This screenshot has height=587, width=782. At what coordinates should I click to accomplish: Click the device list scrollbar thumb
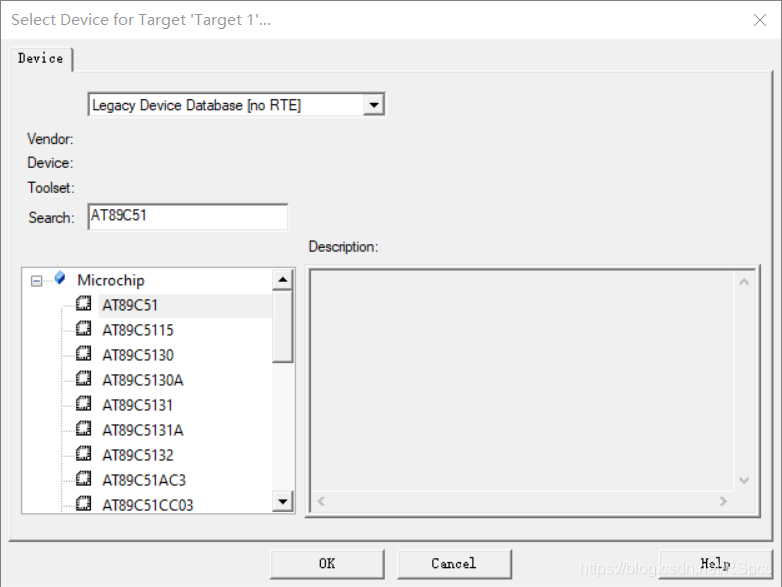[283, 327]
